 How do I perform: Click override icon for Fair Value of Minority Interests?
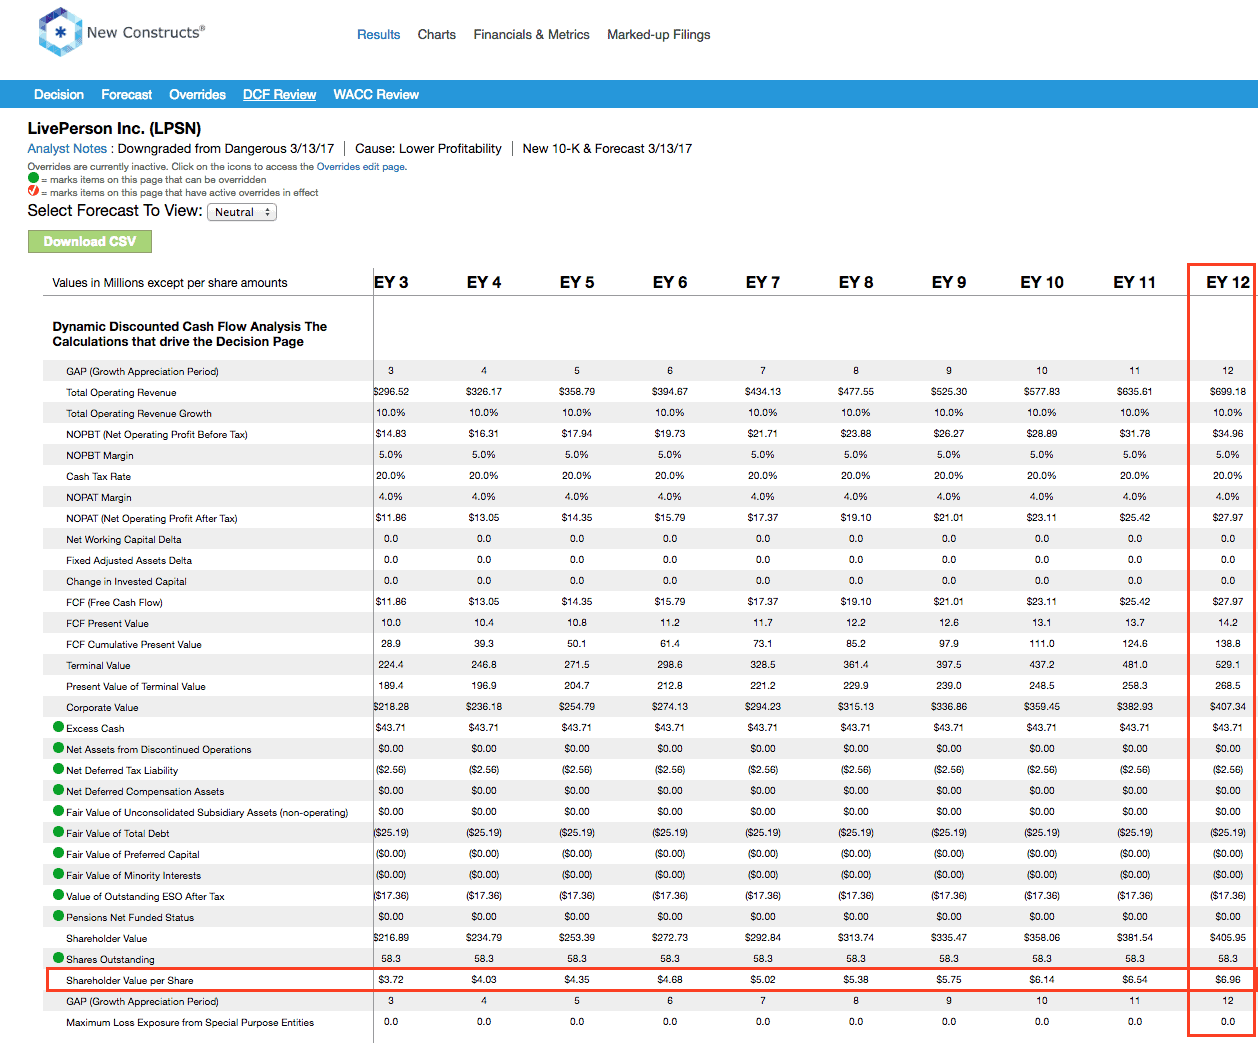click(x=59, y=874)
